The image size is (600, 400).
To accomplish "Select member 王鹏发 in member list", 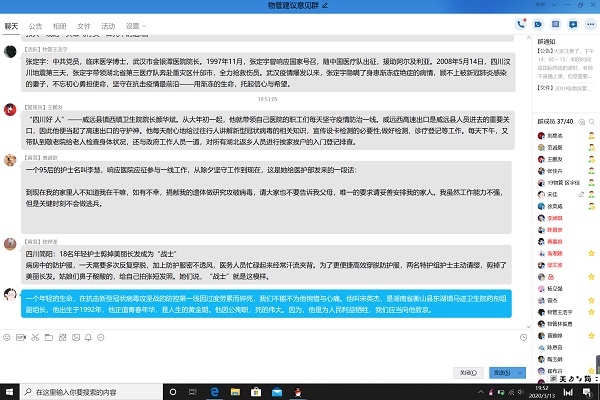I will coord(555,159).
